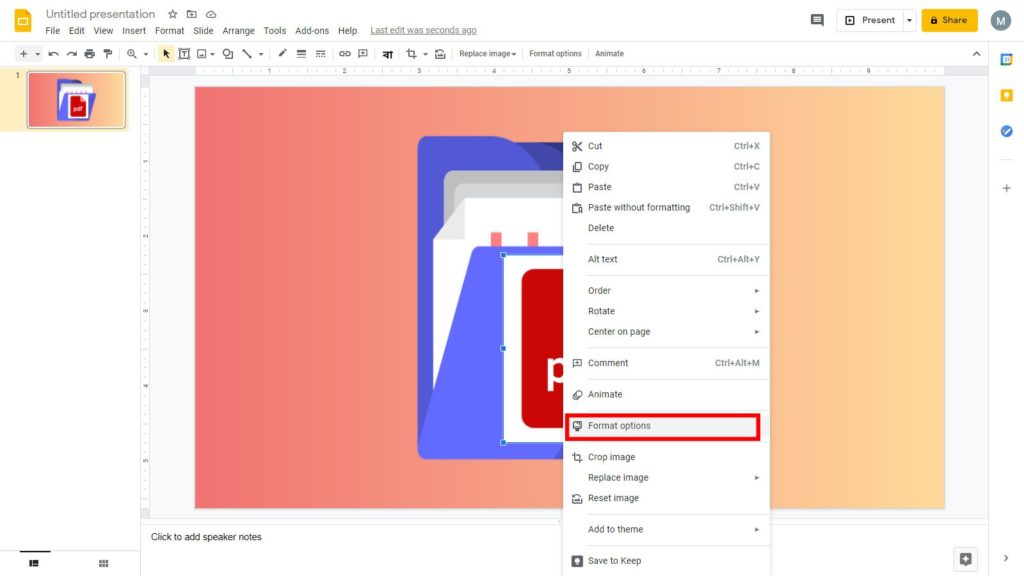
Task: Click the insert image toolbar icon
Action: click(202, 54)
